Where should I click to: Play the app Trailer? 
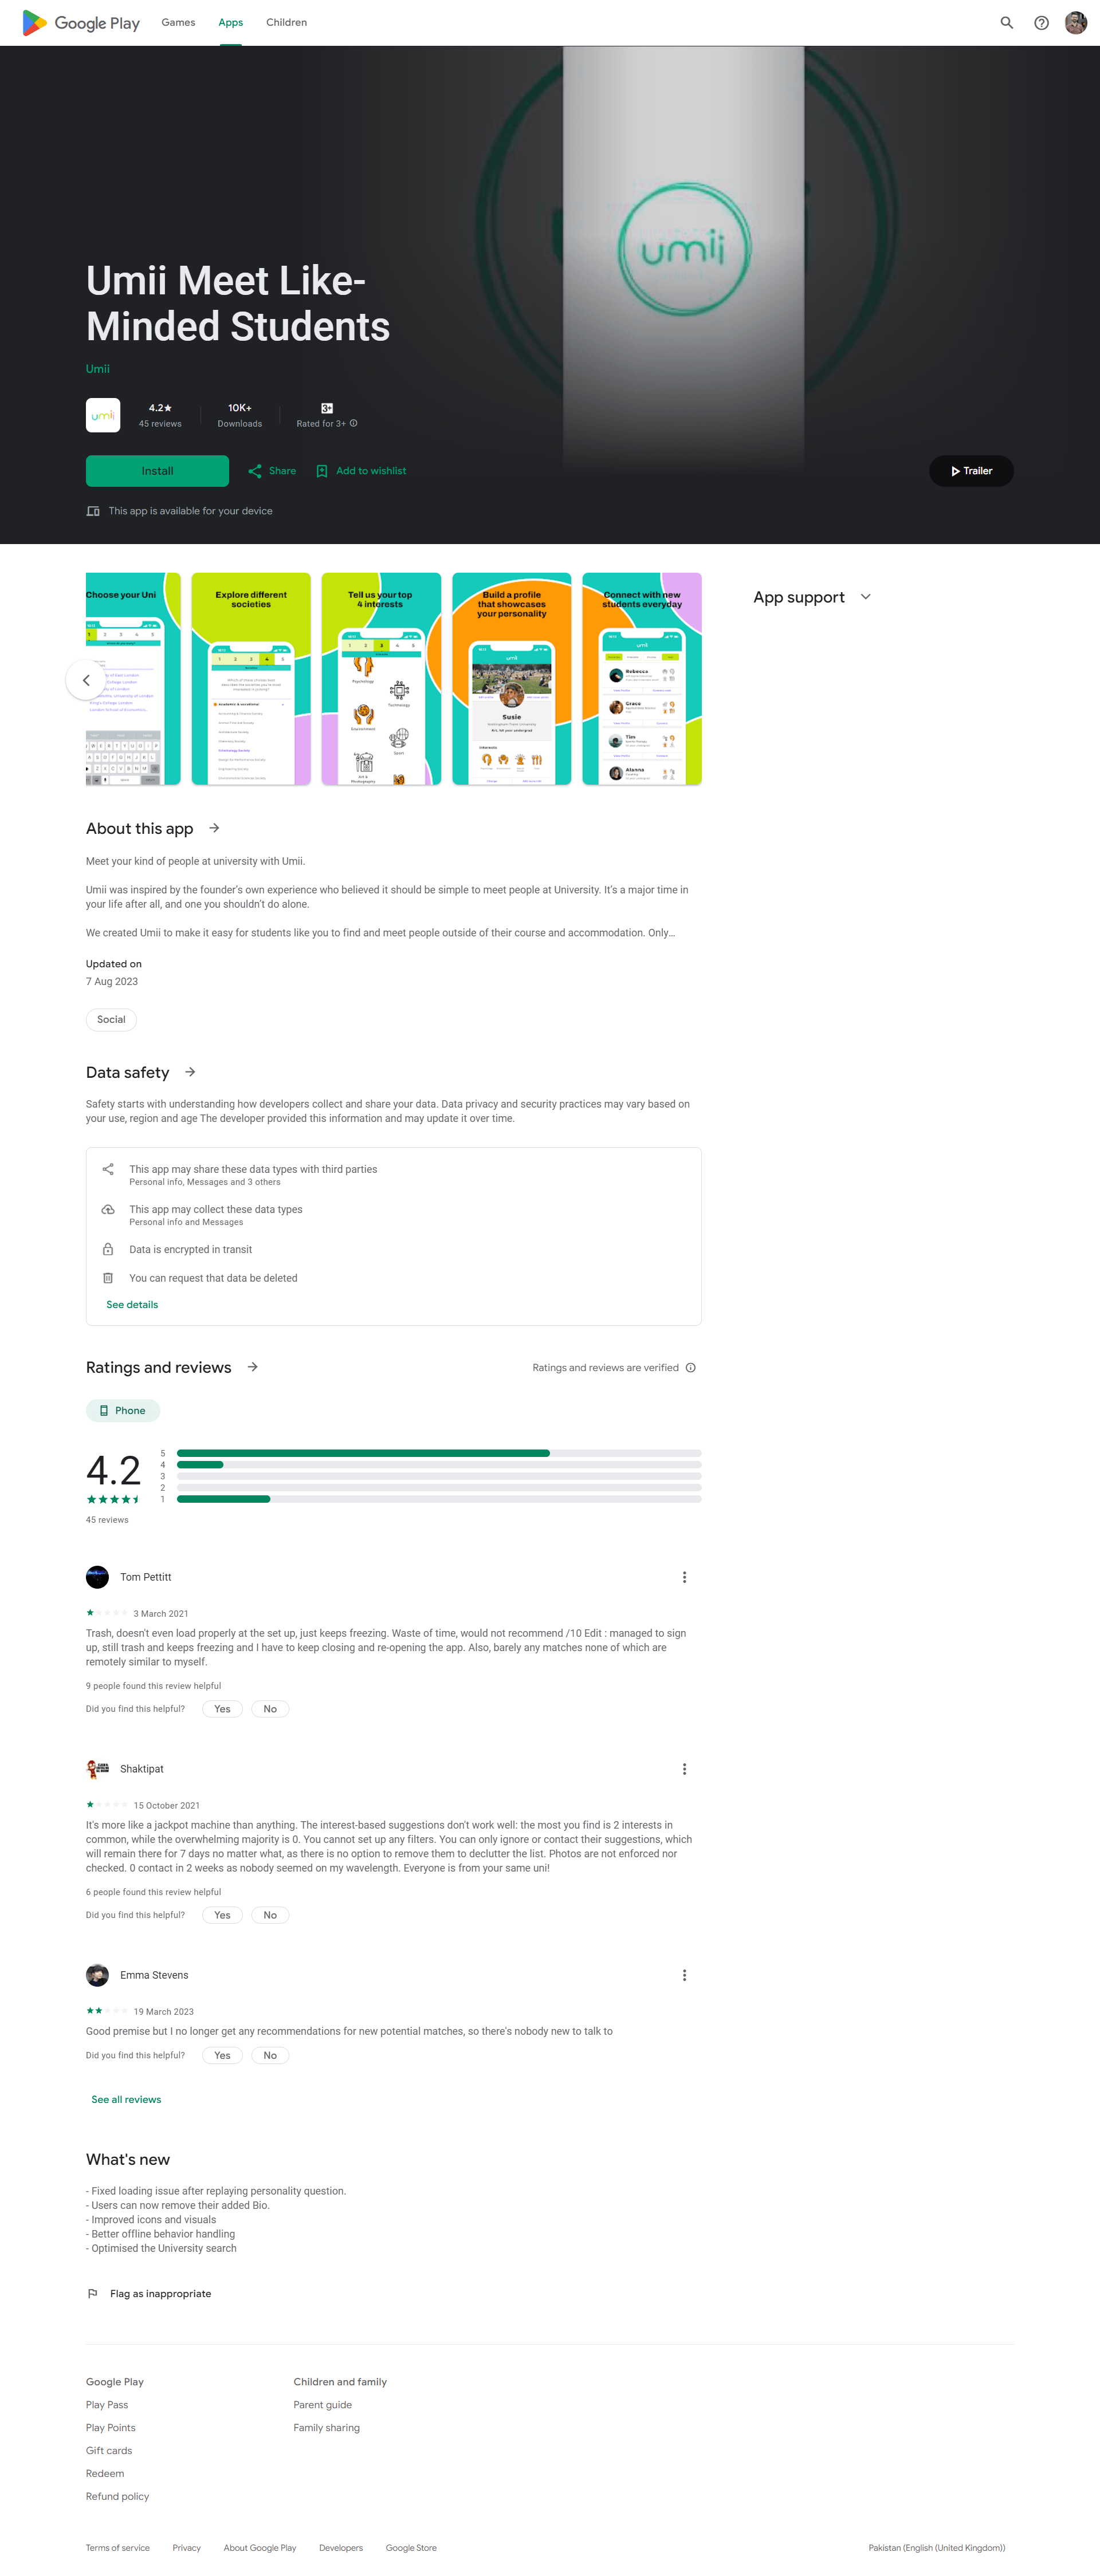click(970, 470)
